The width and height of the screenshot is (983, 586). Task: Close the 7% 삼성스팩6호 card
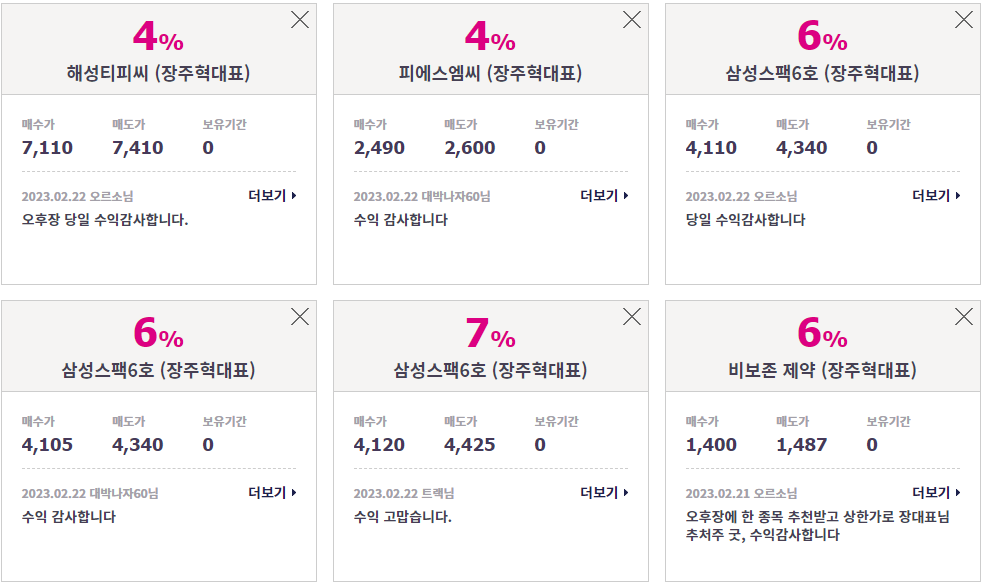632,317
